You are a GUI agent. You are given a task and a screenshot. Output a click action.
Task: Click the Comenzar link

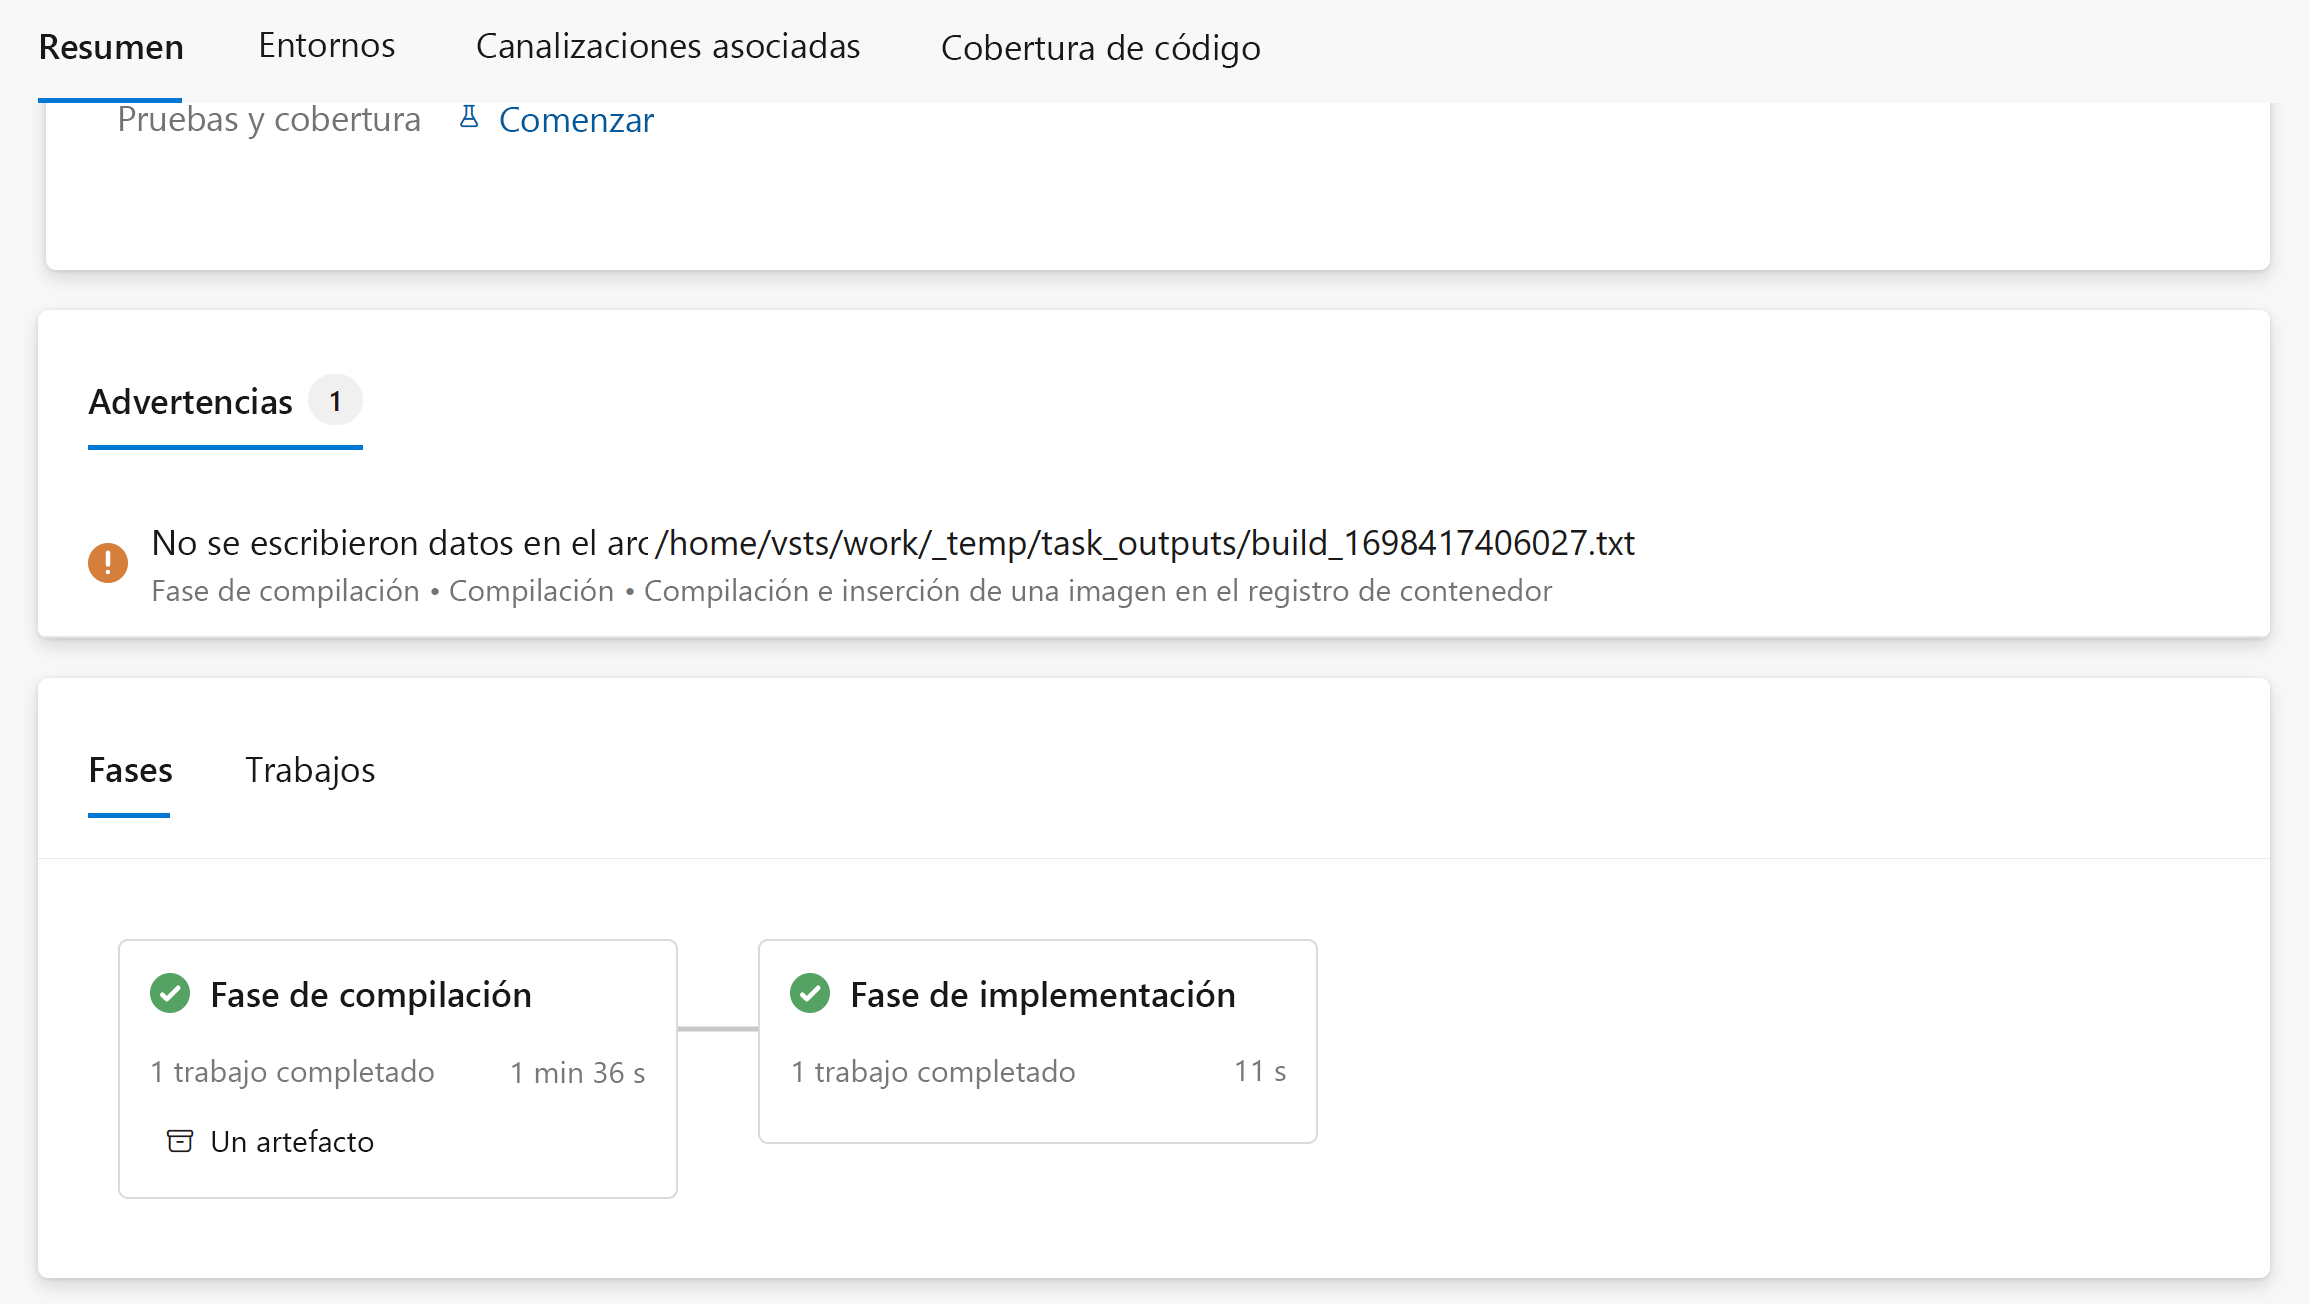point(576,120)
